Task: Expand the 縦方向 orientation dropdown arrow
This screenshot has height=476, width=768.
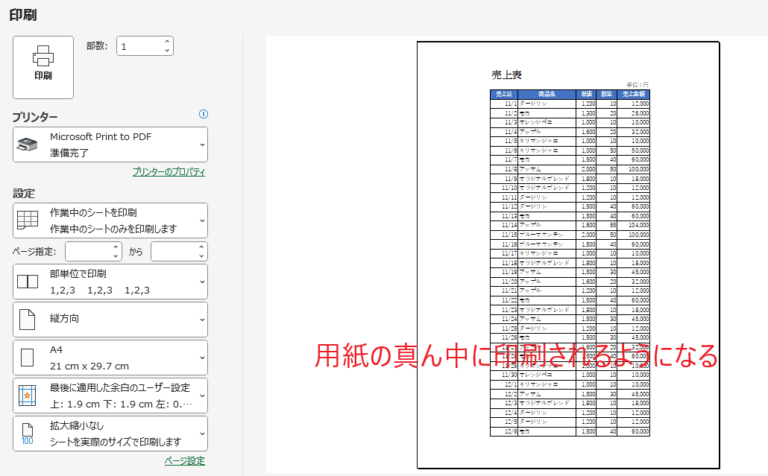Action: (202, 320)
